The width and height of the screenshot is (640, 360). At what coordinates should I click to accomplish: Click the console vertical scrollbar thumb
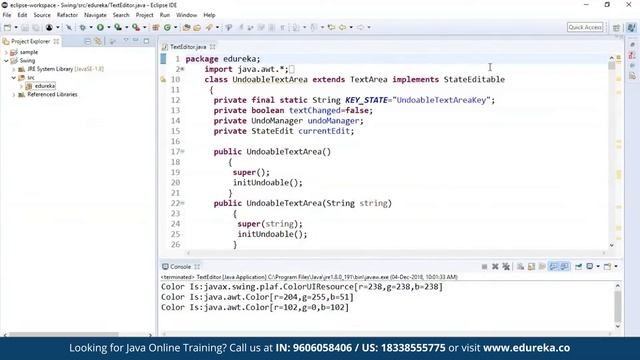[x=618, y=306]
